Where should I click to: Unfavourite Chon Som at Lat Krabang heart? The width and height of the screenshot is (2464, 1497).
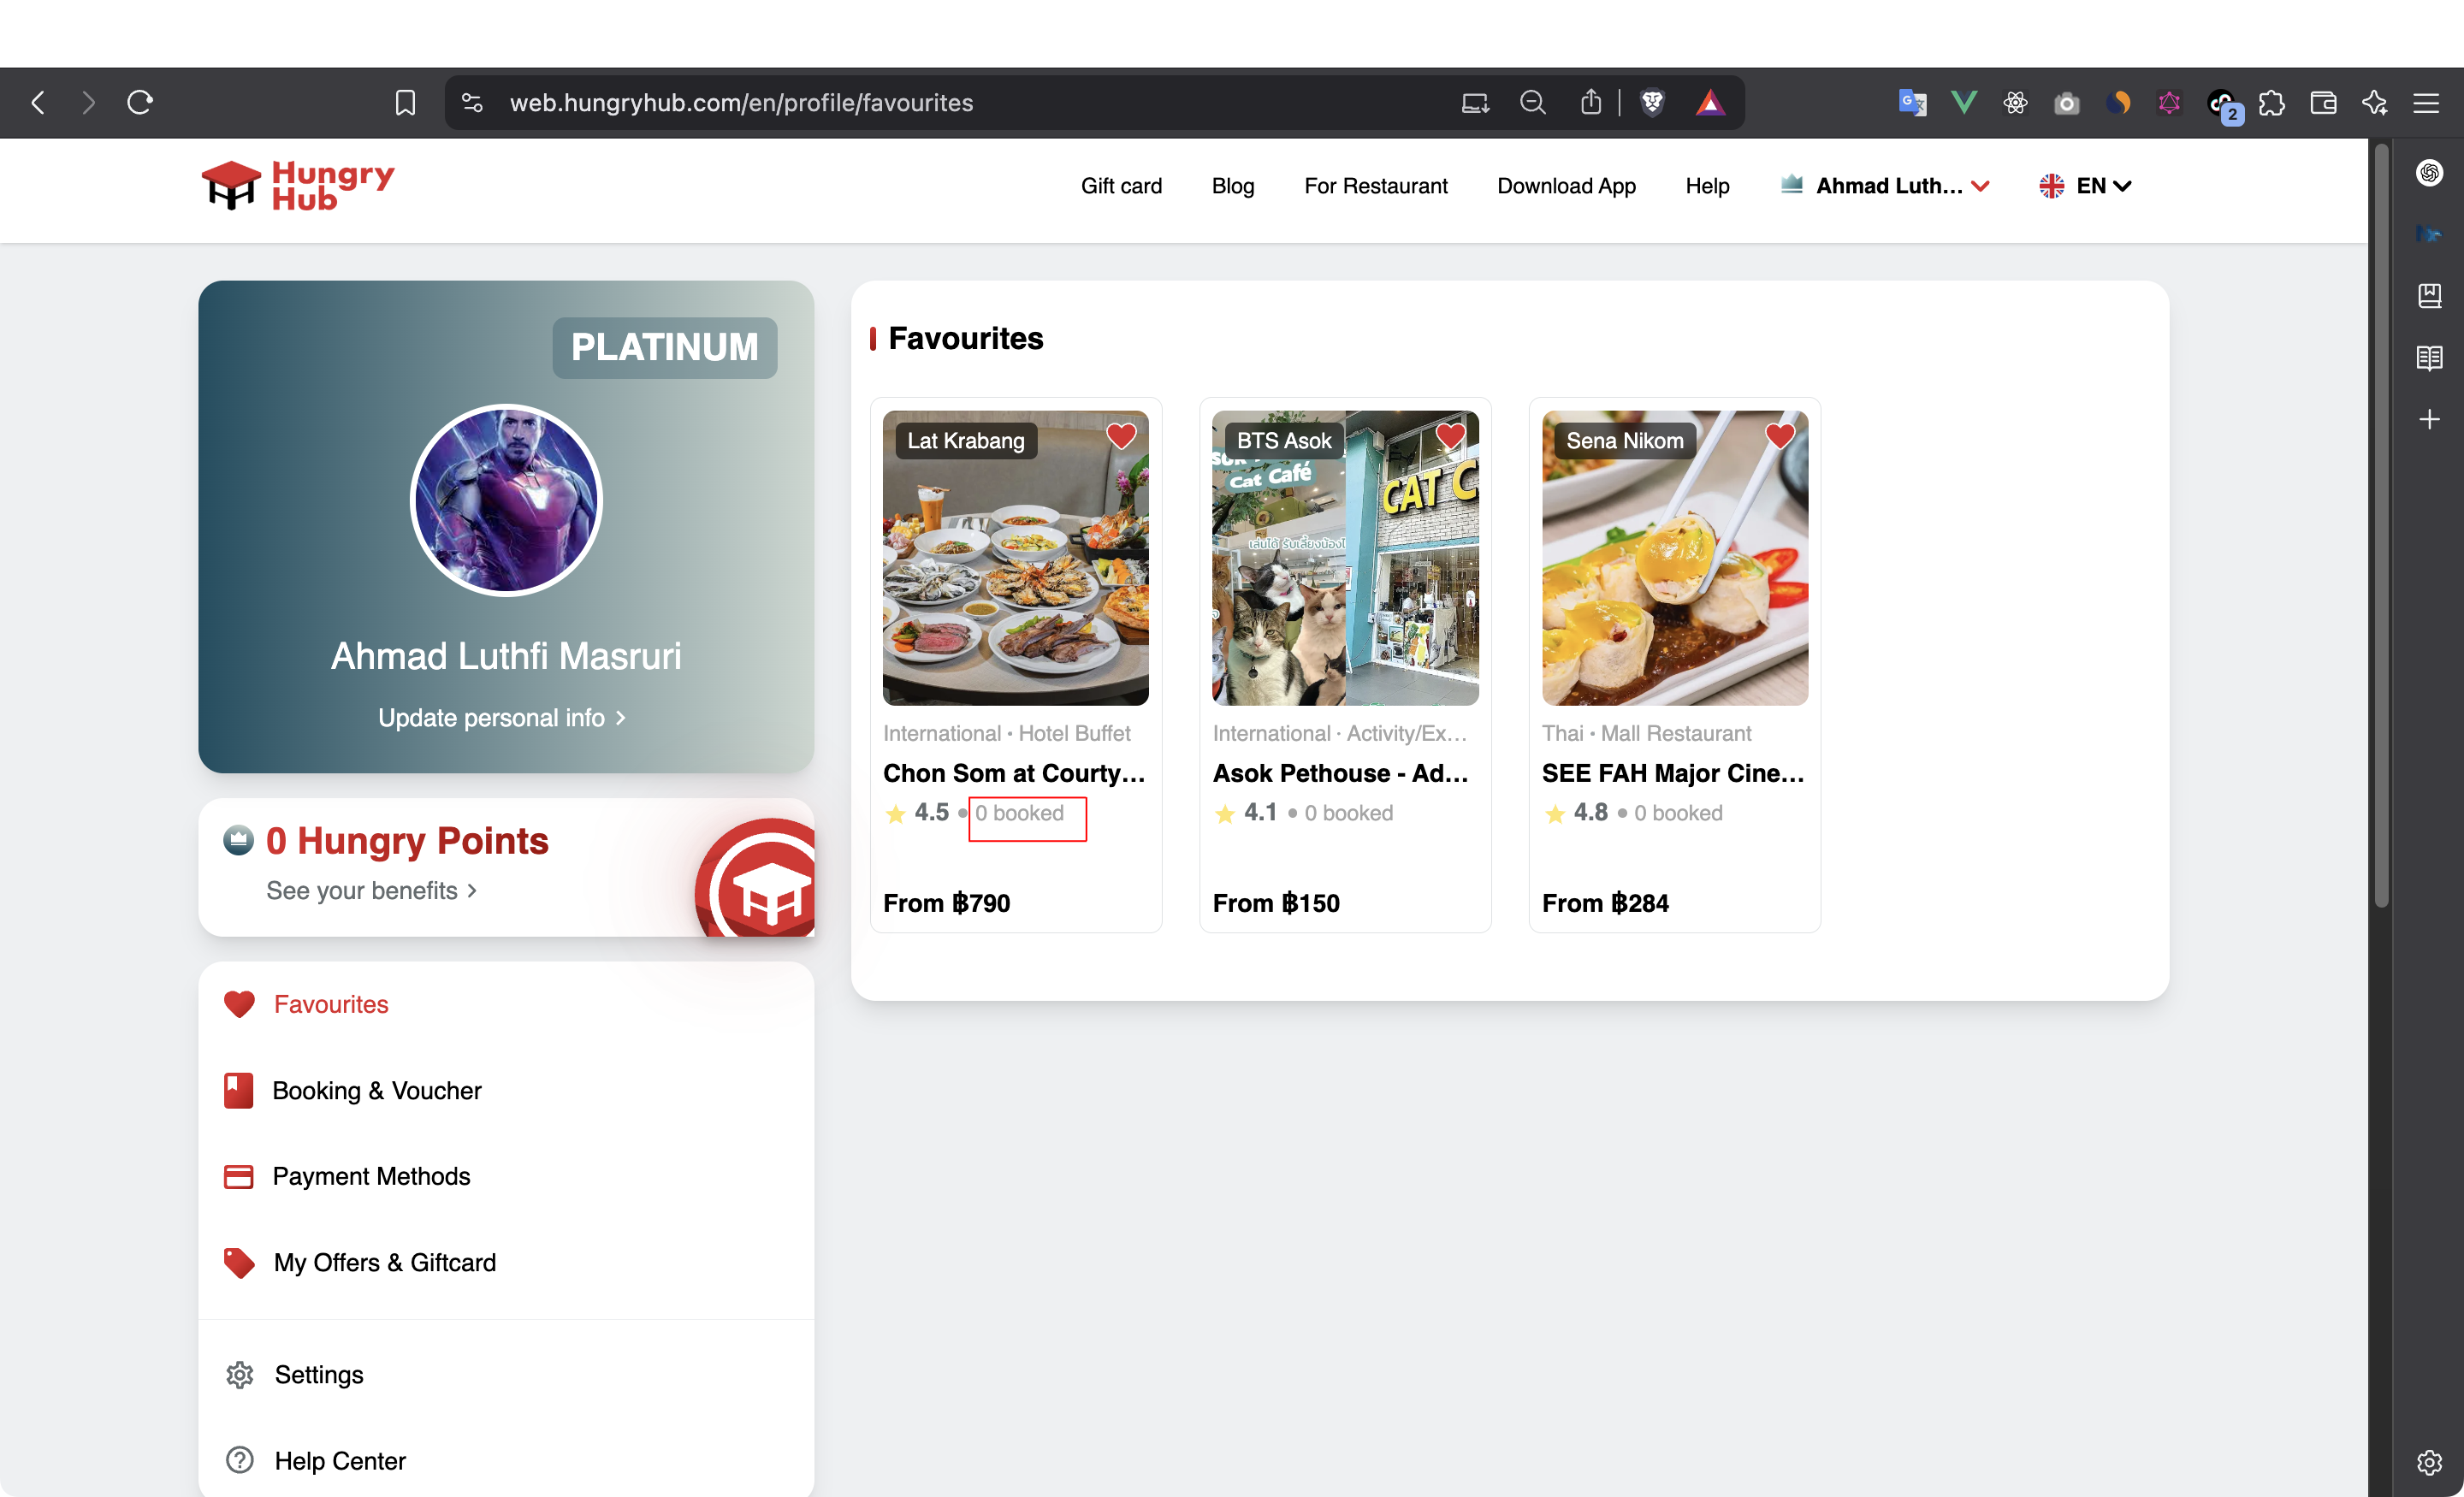[x=1121, y=437]
